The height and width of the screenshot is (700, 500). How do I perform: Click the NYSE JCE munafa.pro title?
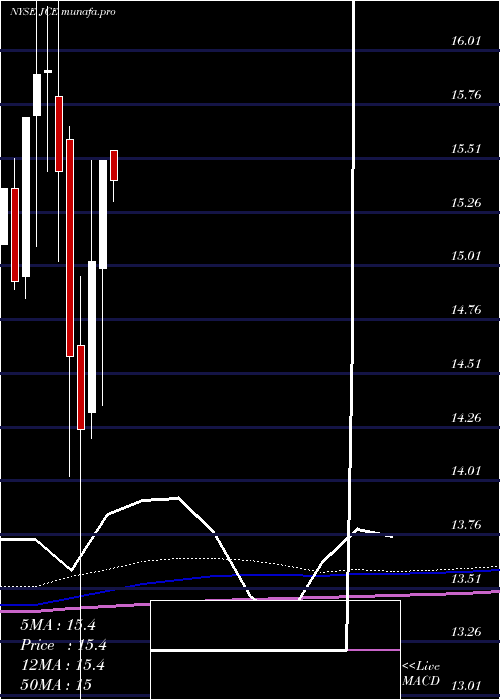tap(63, 12)
